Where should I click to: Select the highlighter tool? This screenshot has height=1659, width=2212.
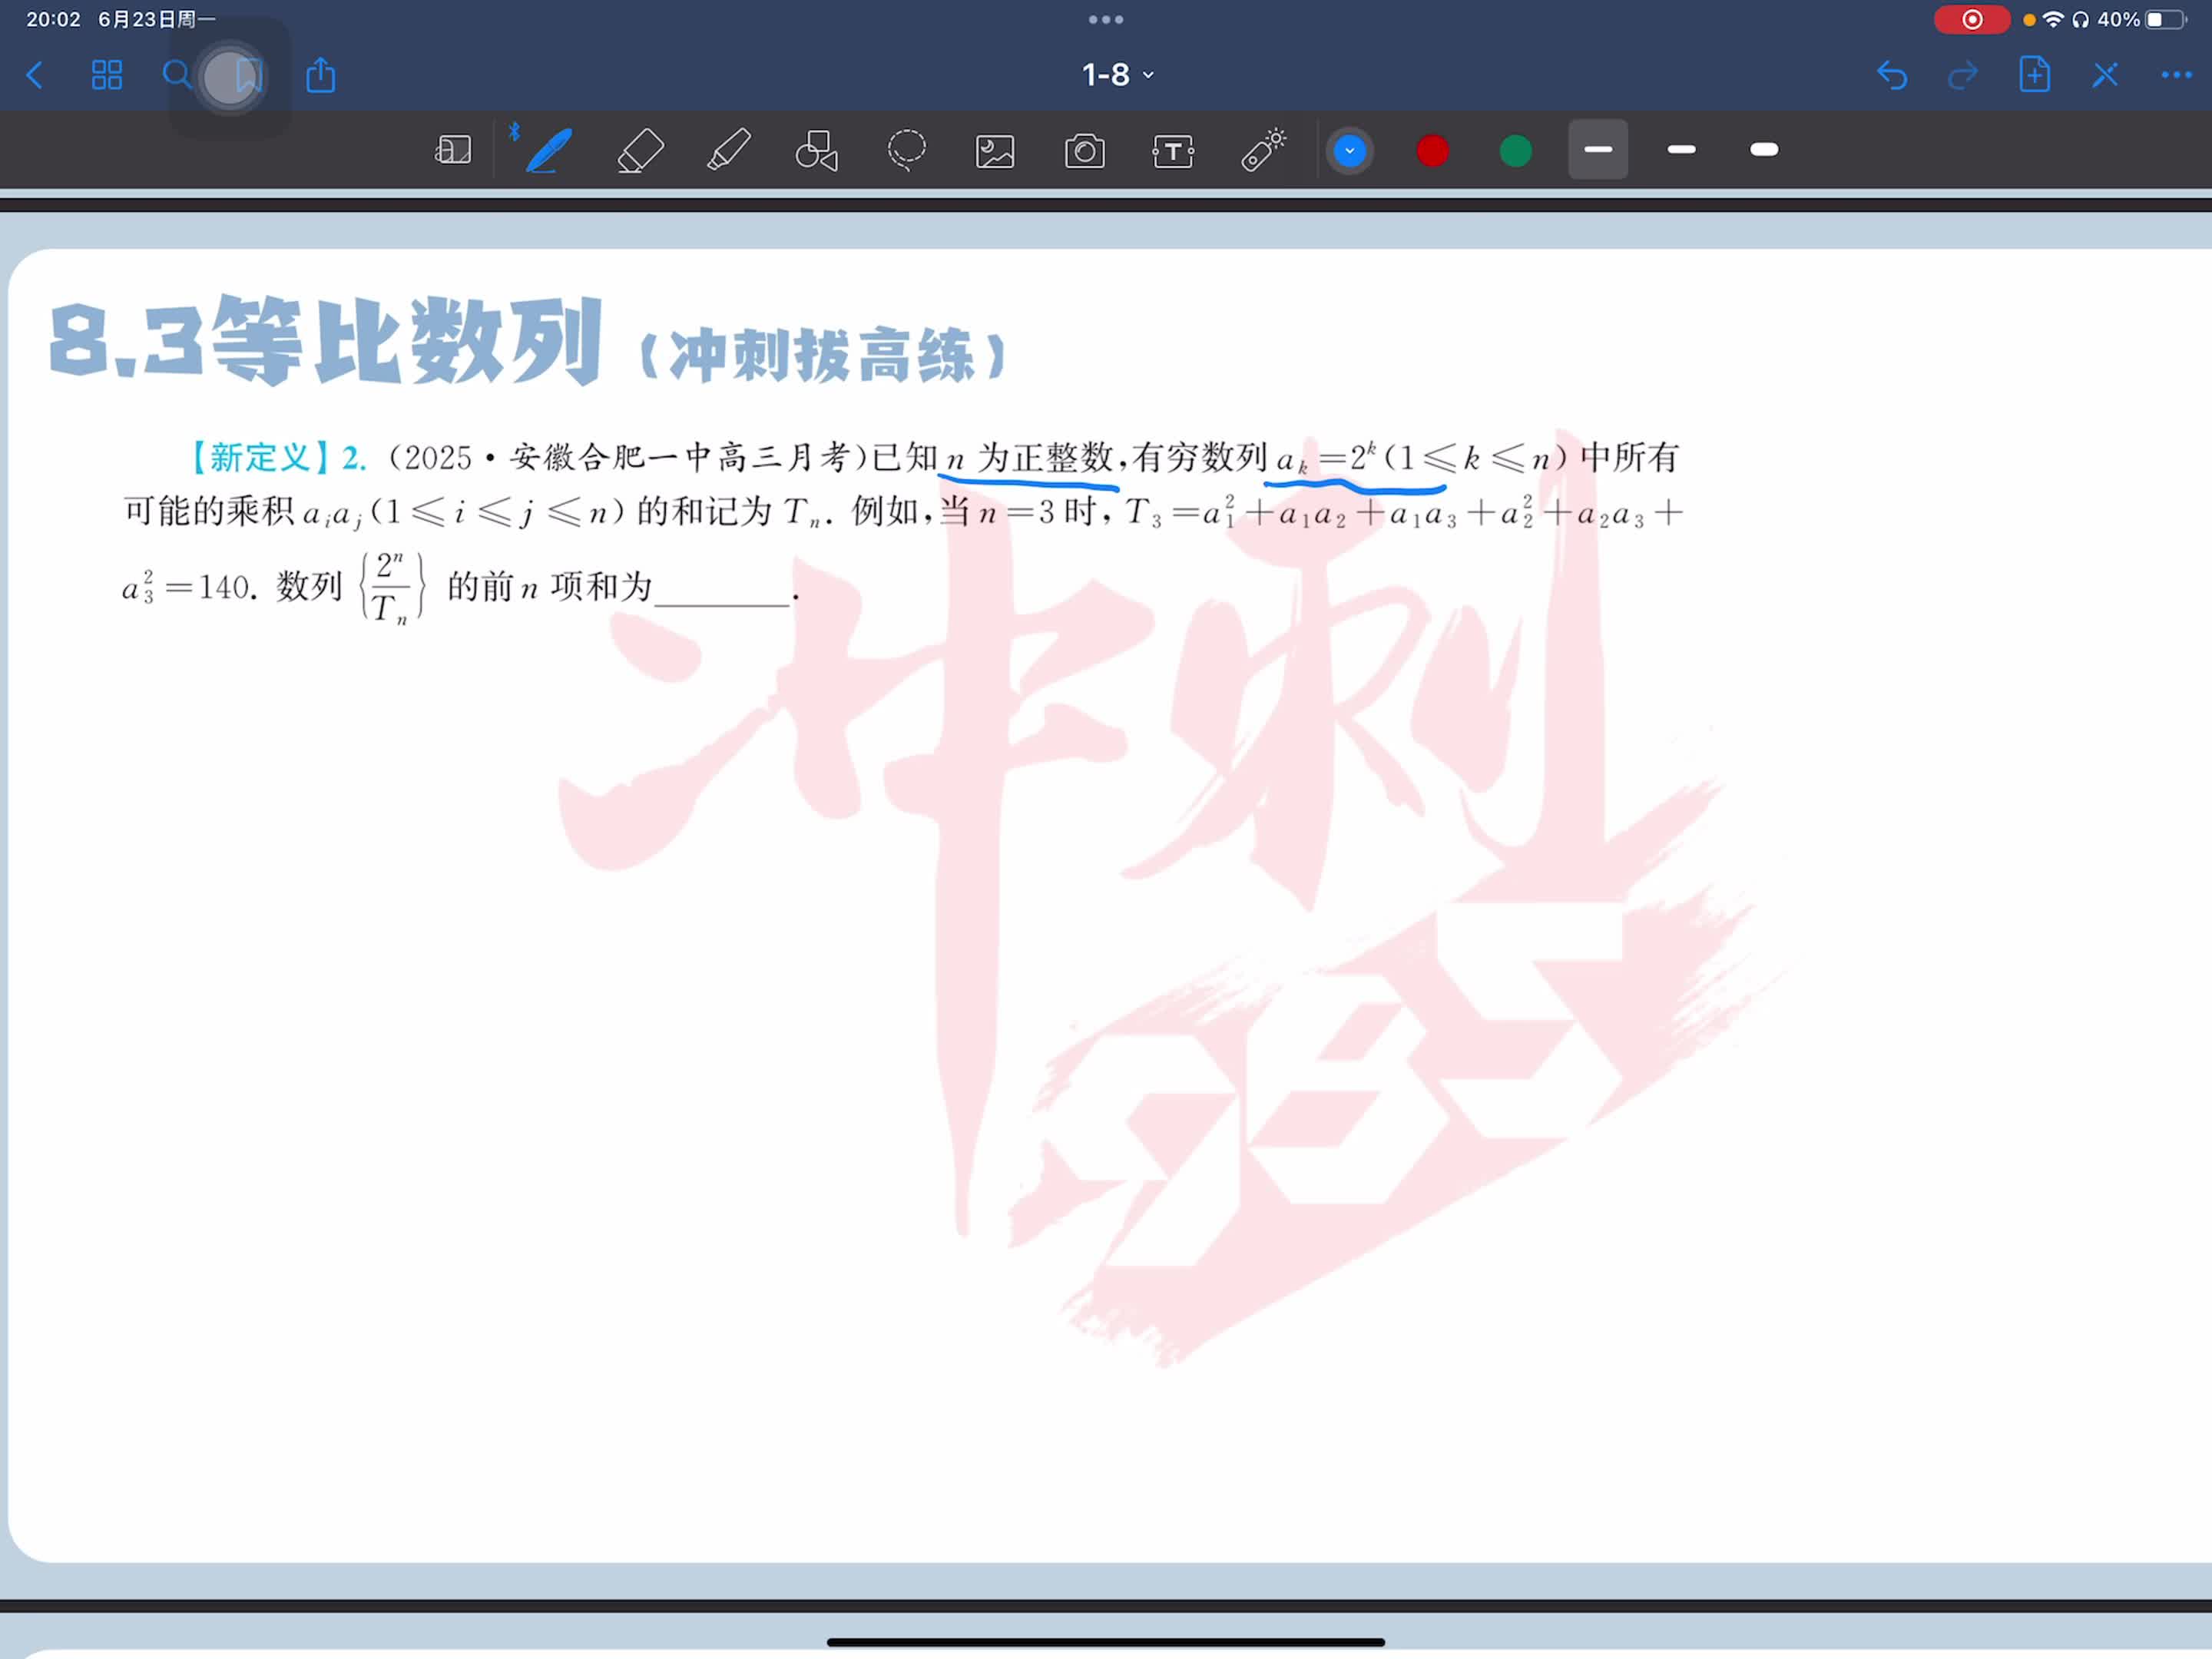pos(728,151)
